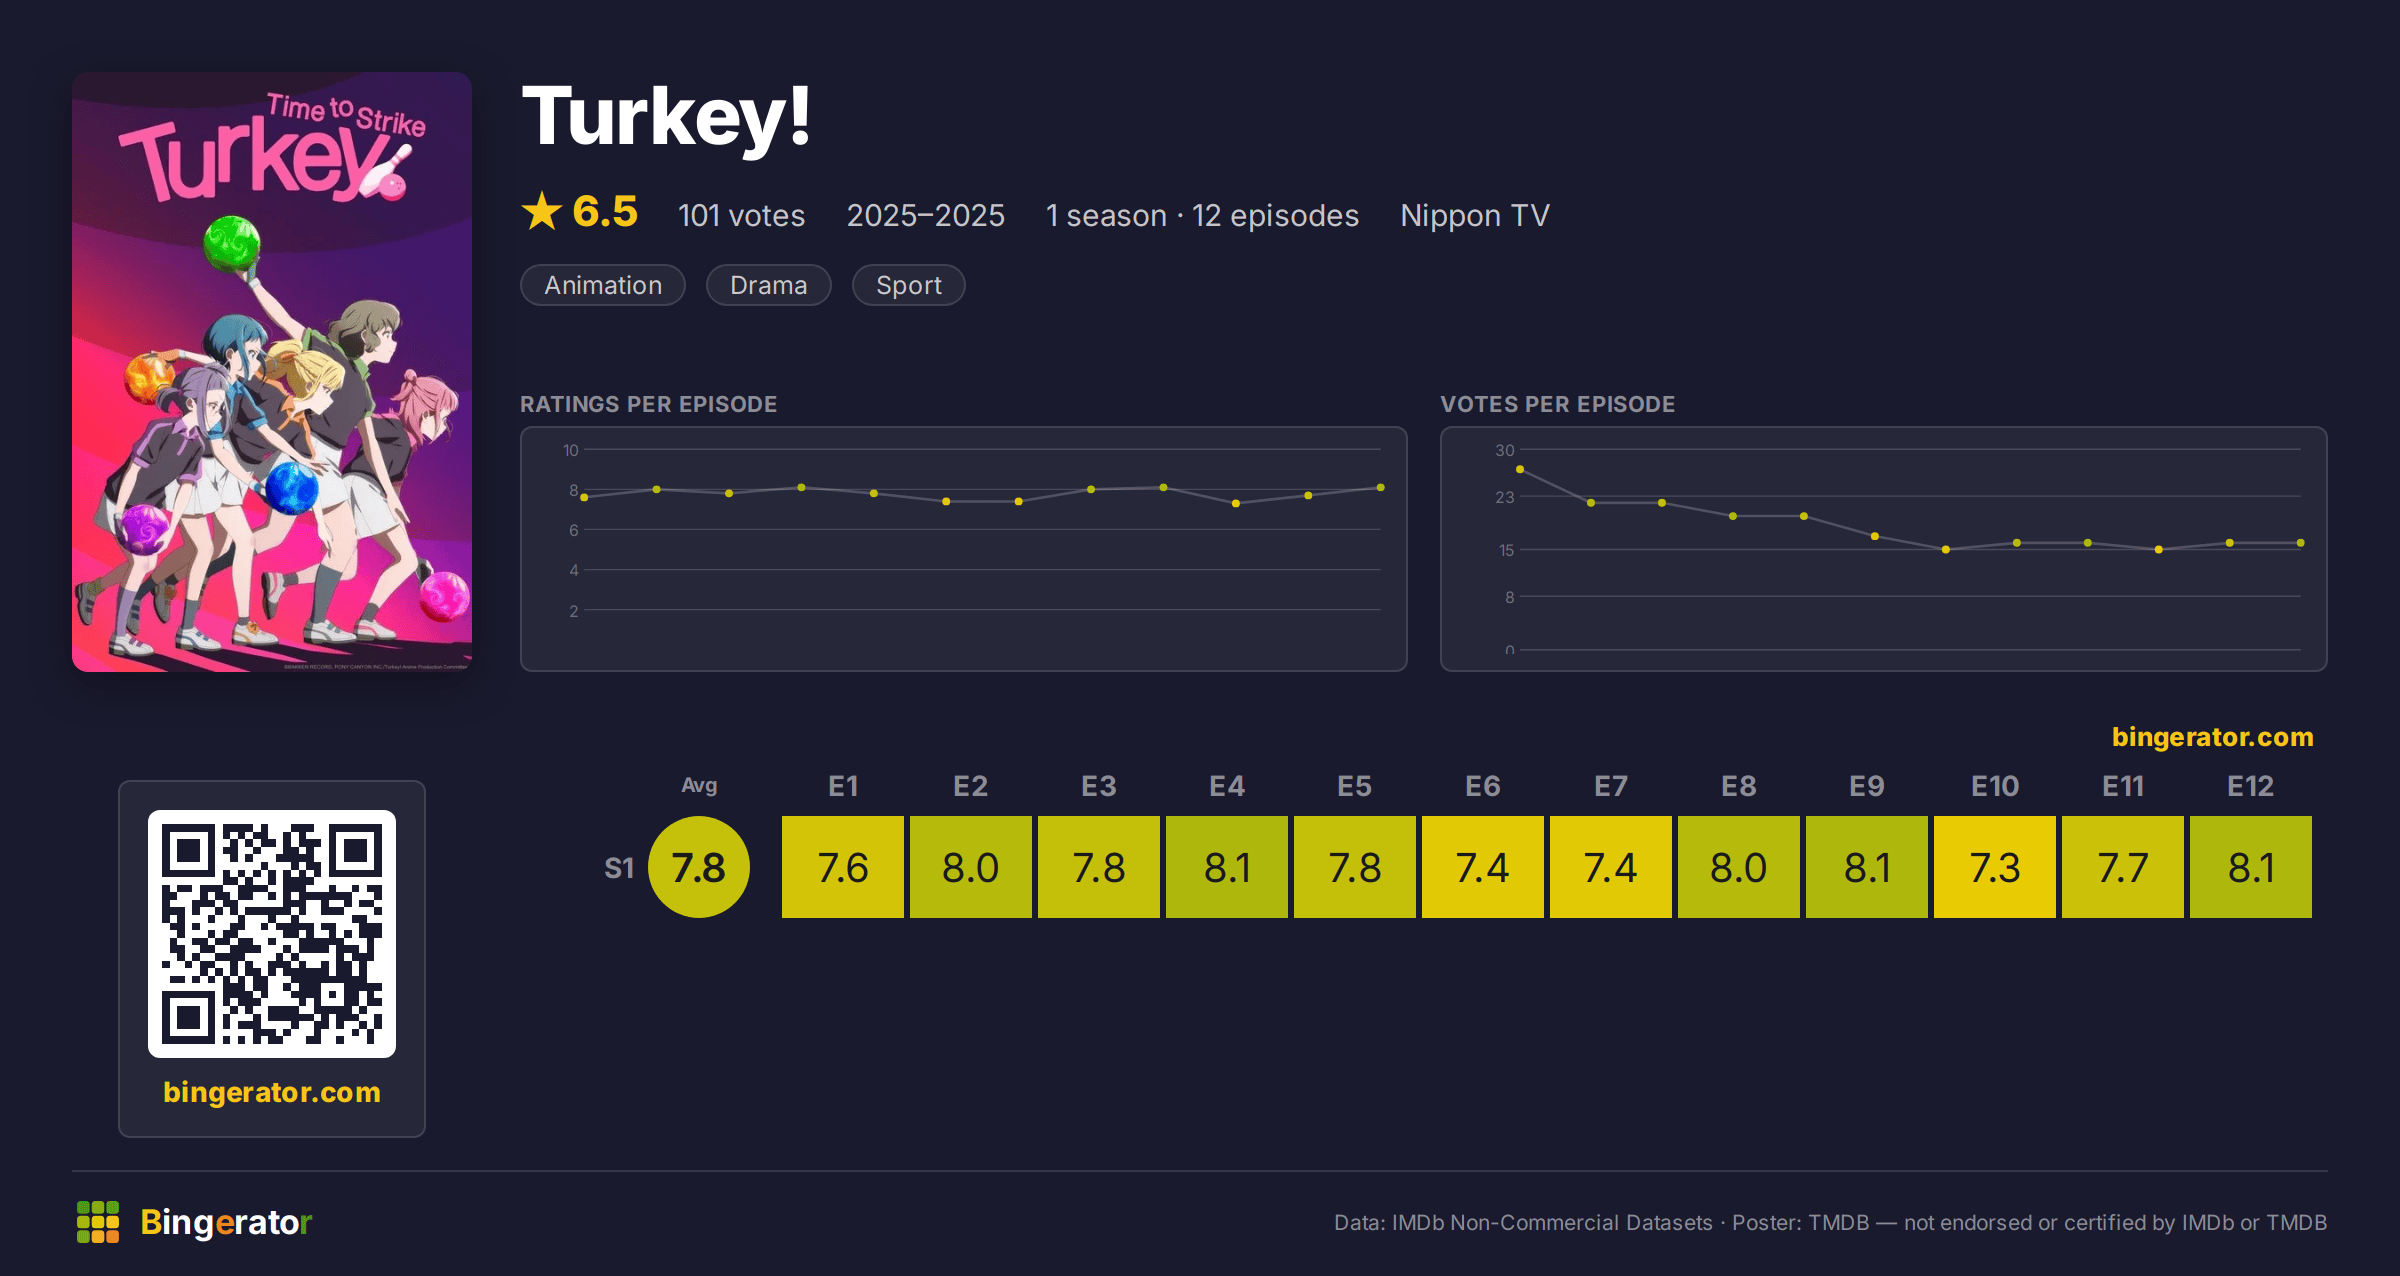Click first data point in votes chart
Screen dimensions: 2400x1276
coord(1520,469)
